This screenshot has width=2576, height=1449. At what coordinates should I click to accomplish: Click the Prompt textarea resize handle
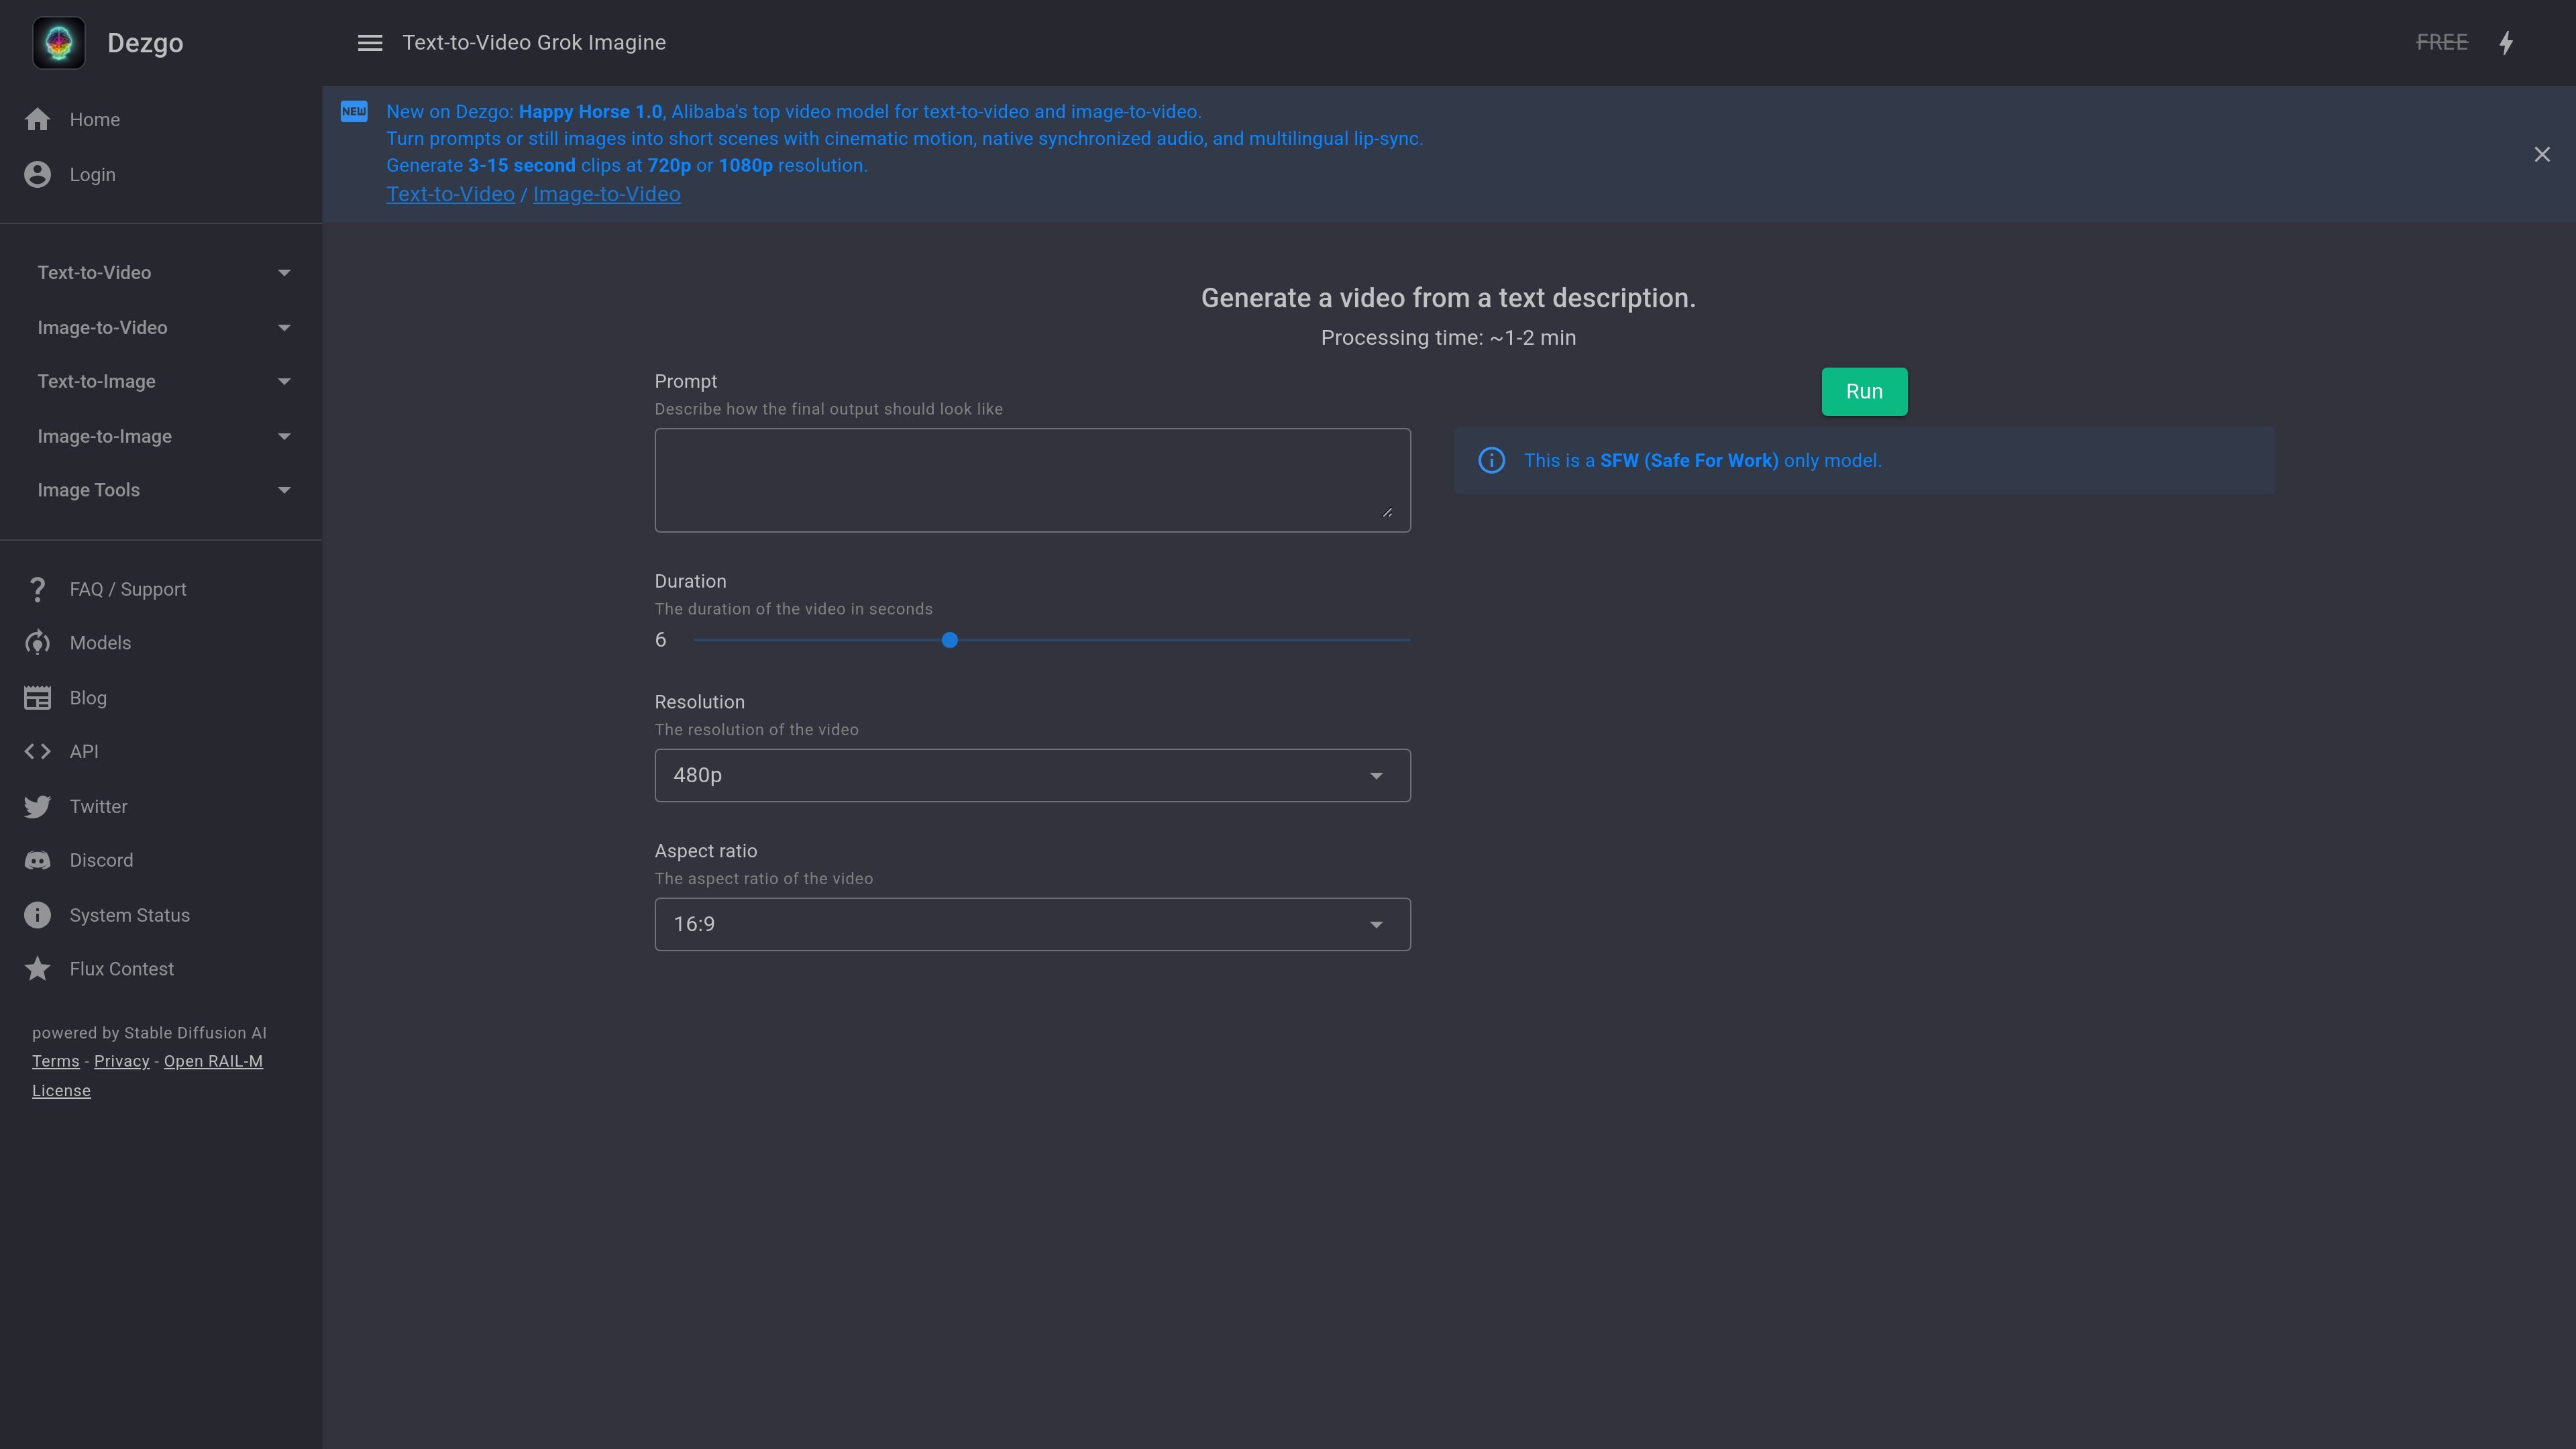(x=1387, y=512)
